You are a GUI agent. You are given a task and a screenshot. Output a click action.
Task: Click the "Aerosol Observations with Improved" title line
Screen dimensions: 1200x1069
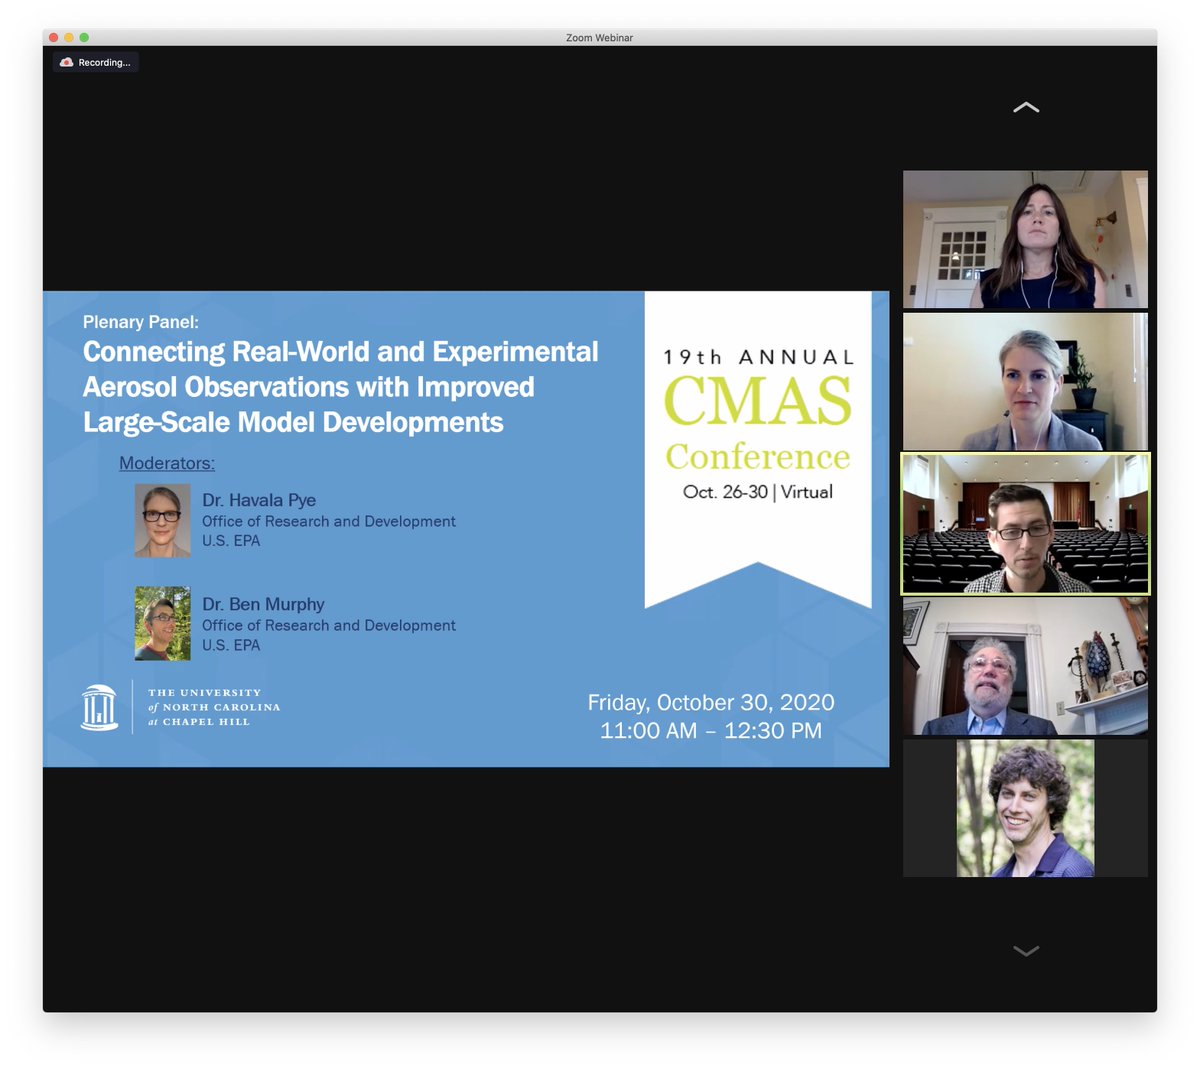pos(309,387)
